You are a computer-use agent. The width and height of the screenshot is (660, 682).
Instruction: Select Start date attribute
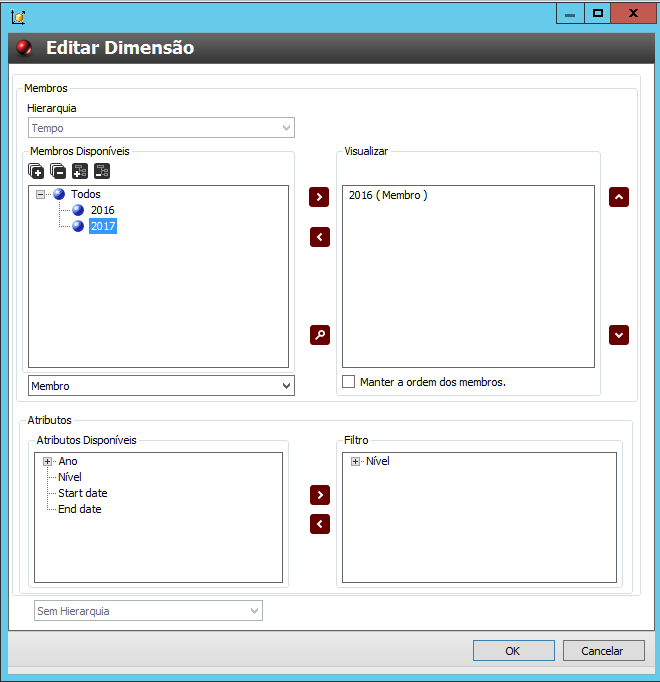tap(83, 493)
